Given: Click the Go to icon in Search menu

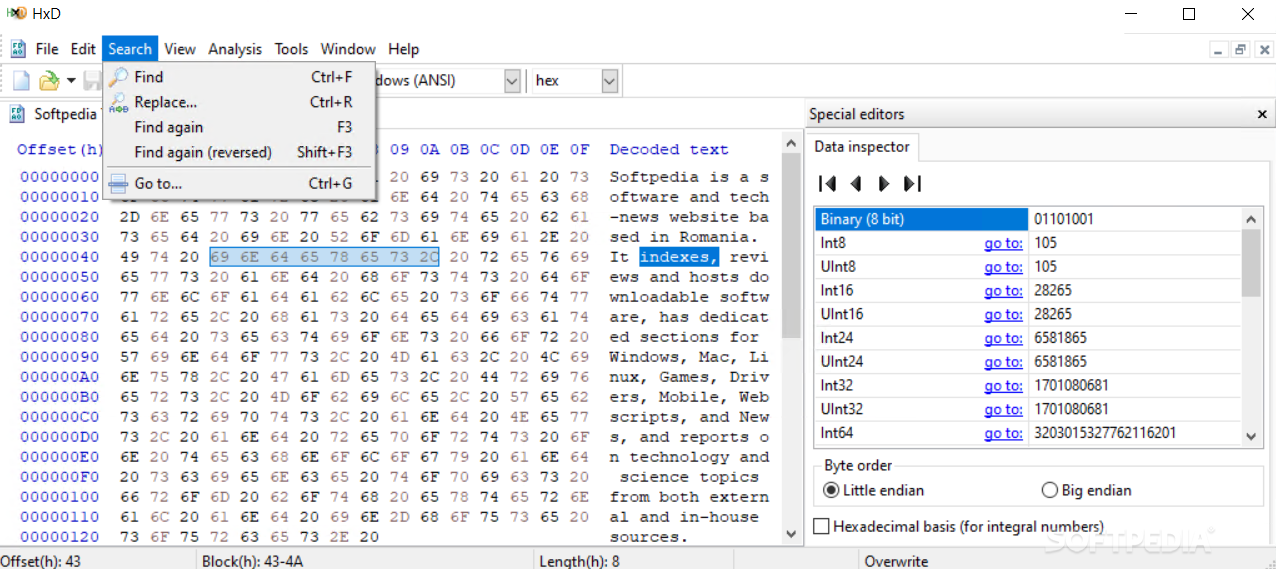Looking at the screenshot, I should coord(119,184).
